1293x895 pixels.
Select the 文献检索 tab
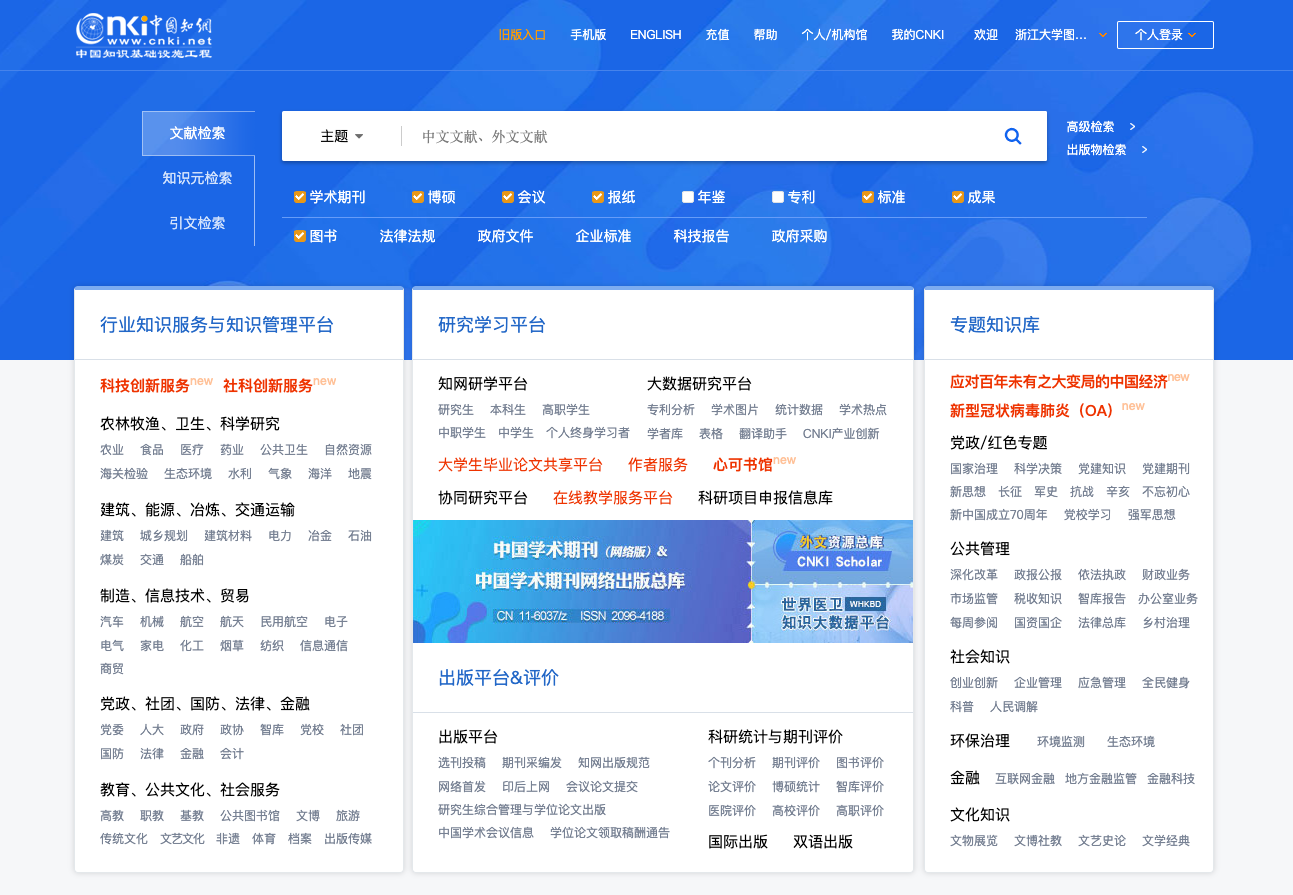coord(198,133)
